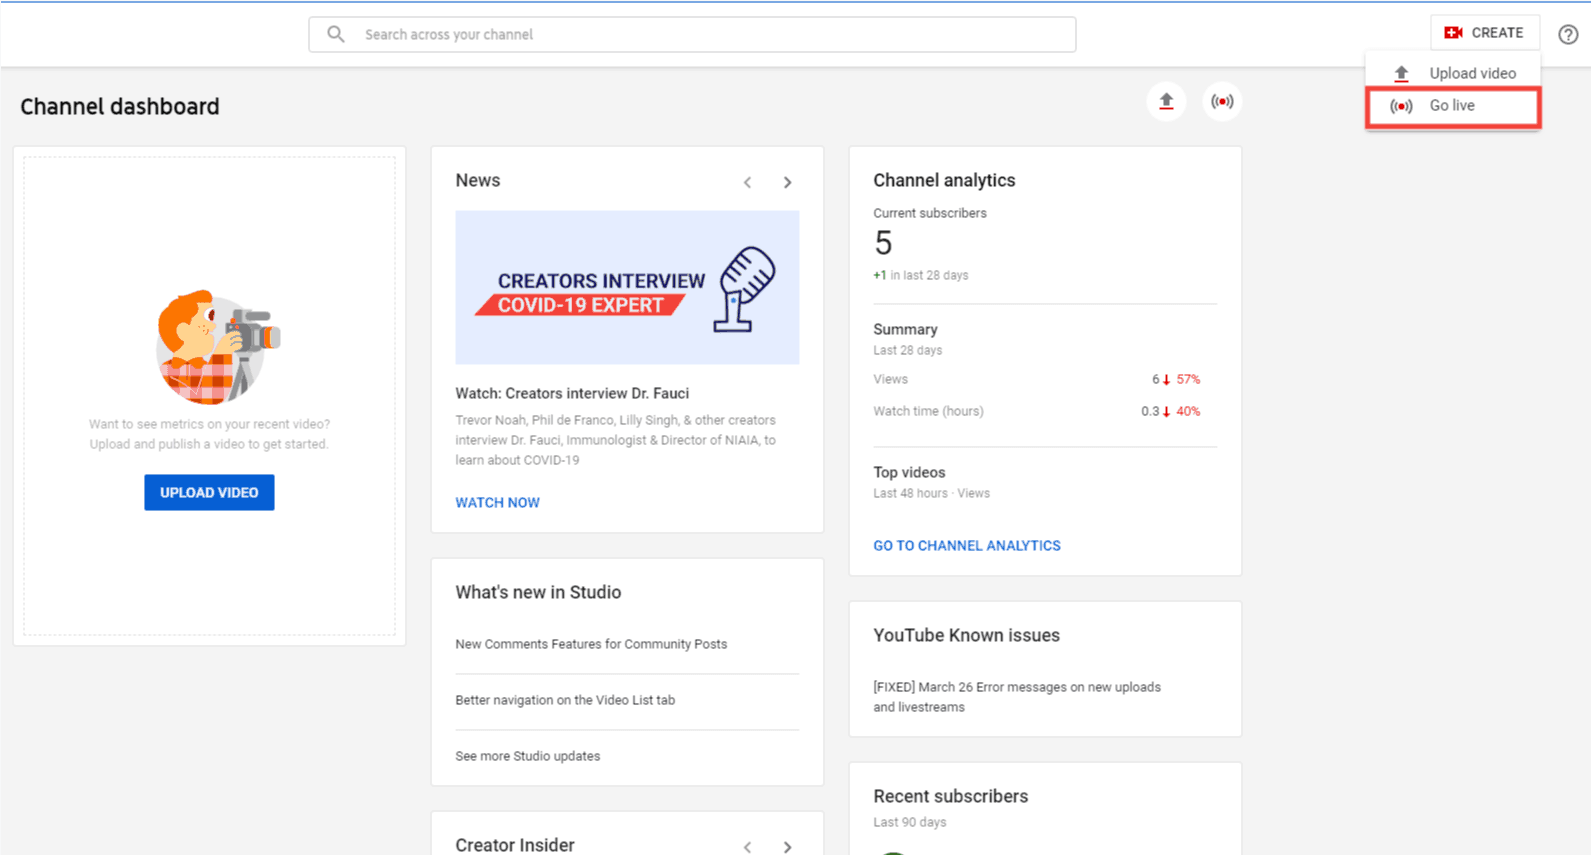Click the WATCH NOW link
Image resolution: width=1591 pixels, height=855 pixels.
pos(497,502)
